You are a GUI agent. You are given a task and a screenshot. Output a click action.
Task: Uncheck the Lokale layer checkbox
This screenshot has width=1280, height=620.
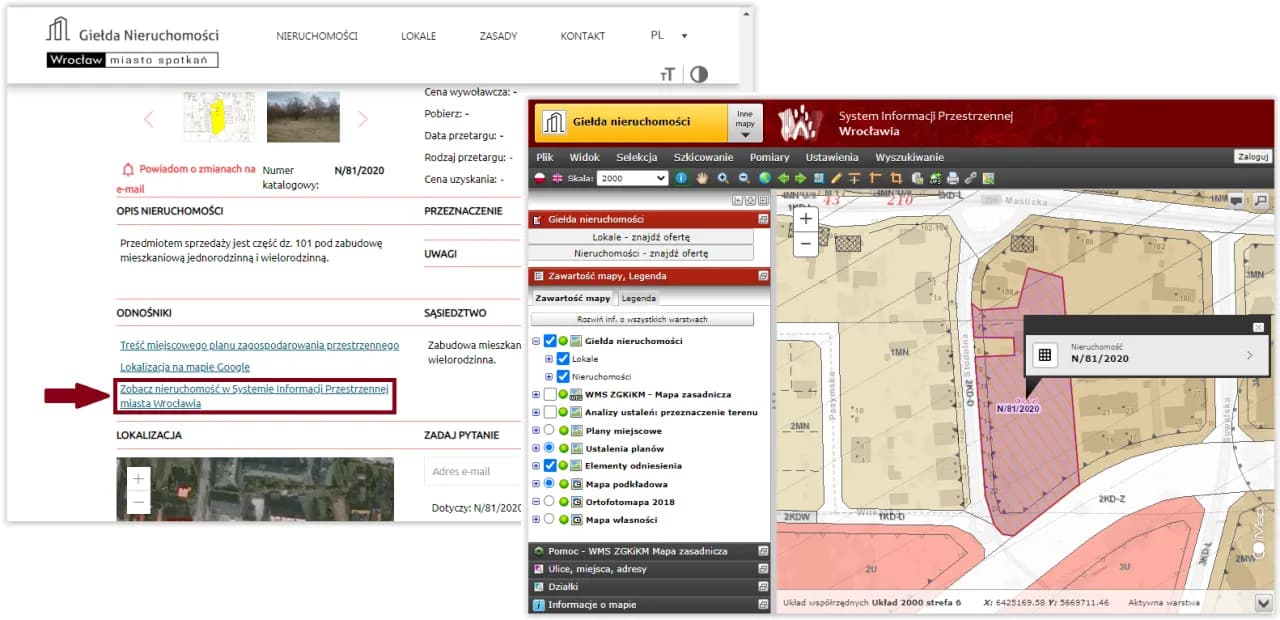coord(563,359)
